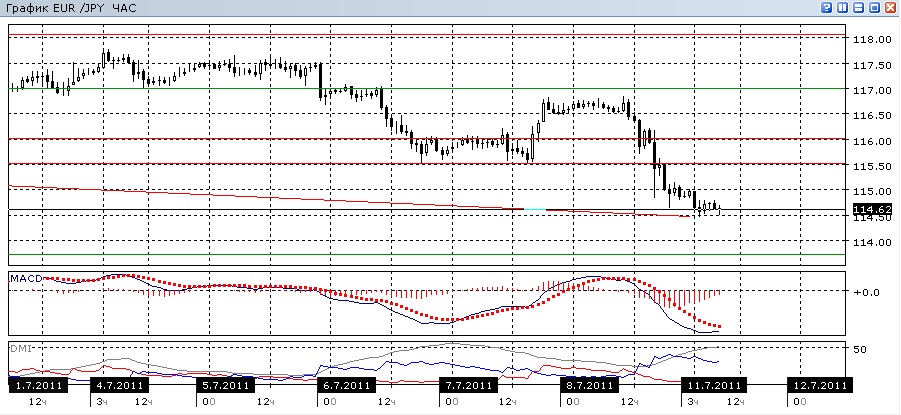Select the 12.7.2011 date marker
901x415 pixels.
pos(820,385)
